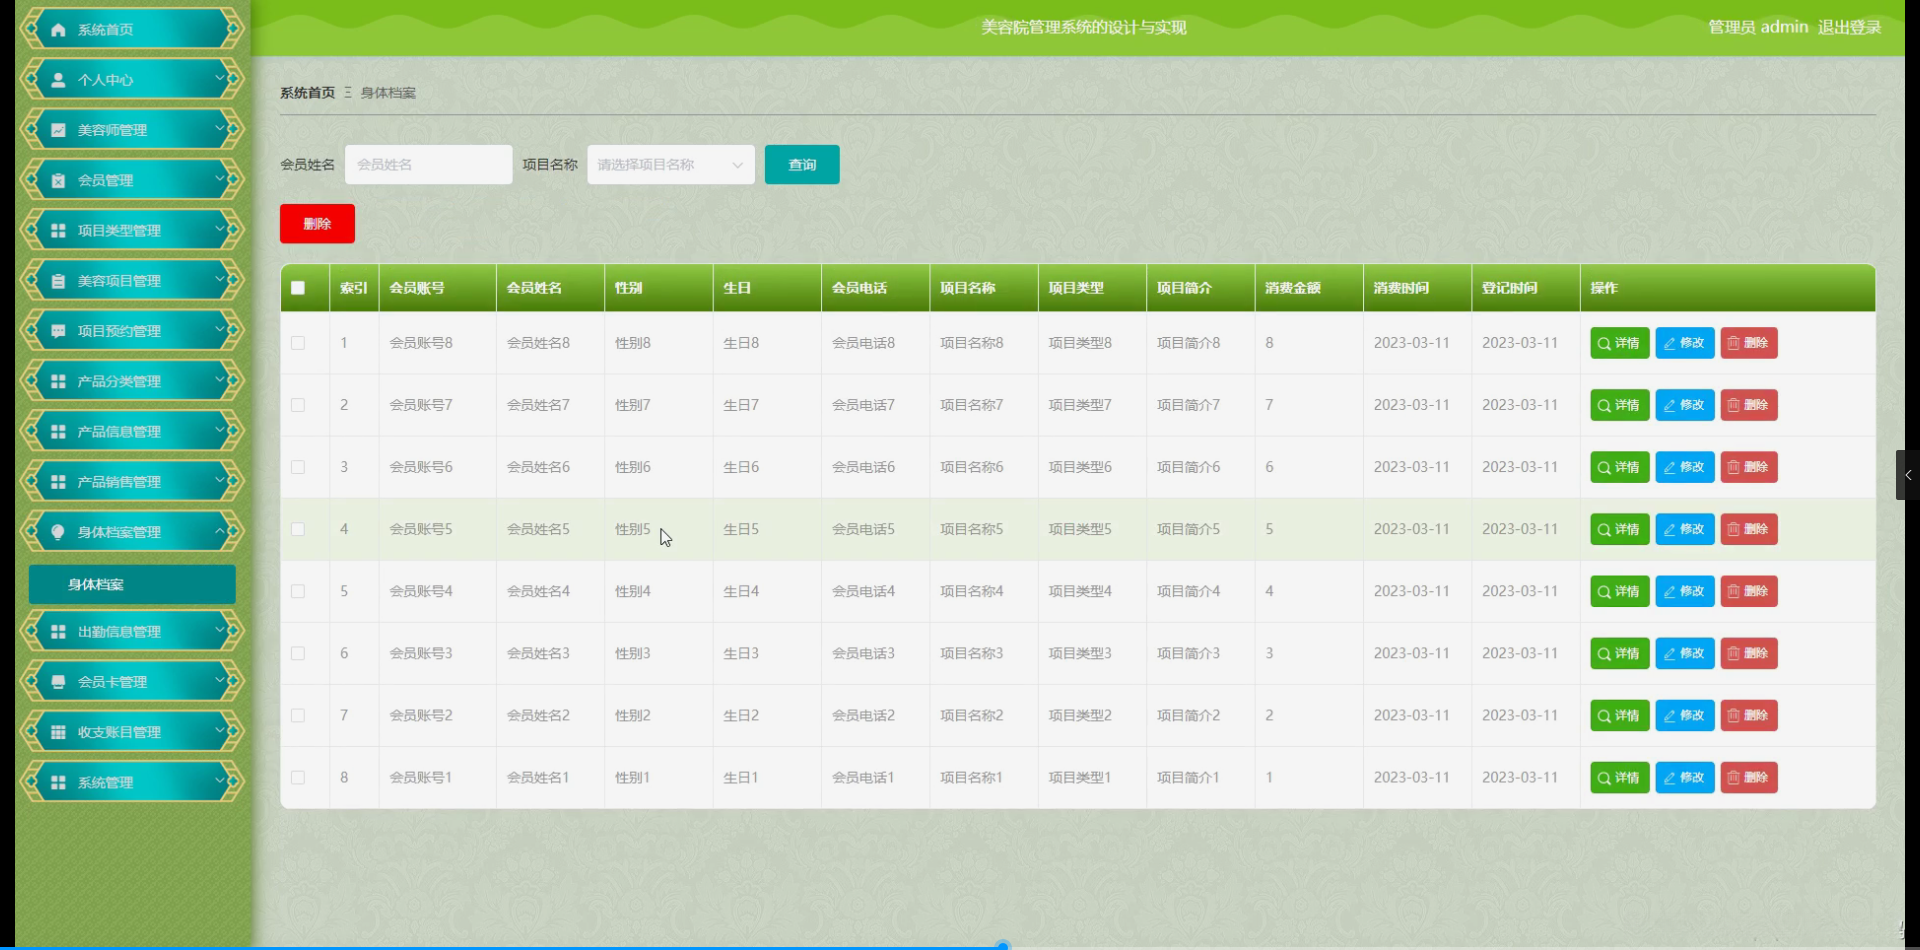Open the 产品分类管理 menu

click(x=132, y=381)
